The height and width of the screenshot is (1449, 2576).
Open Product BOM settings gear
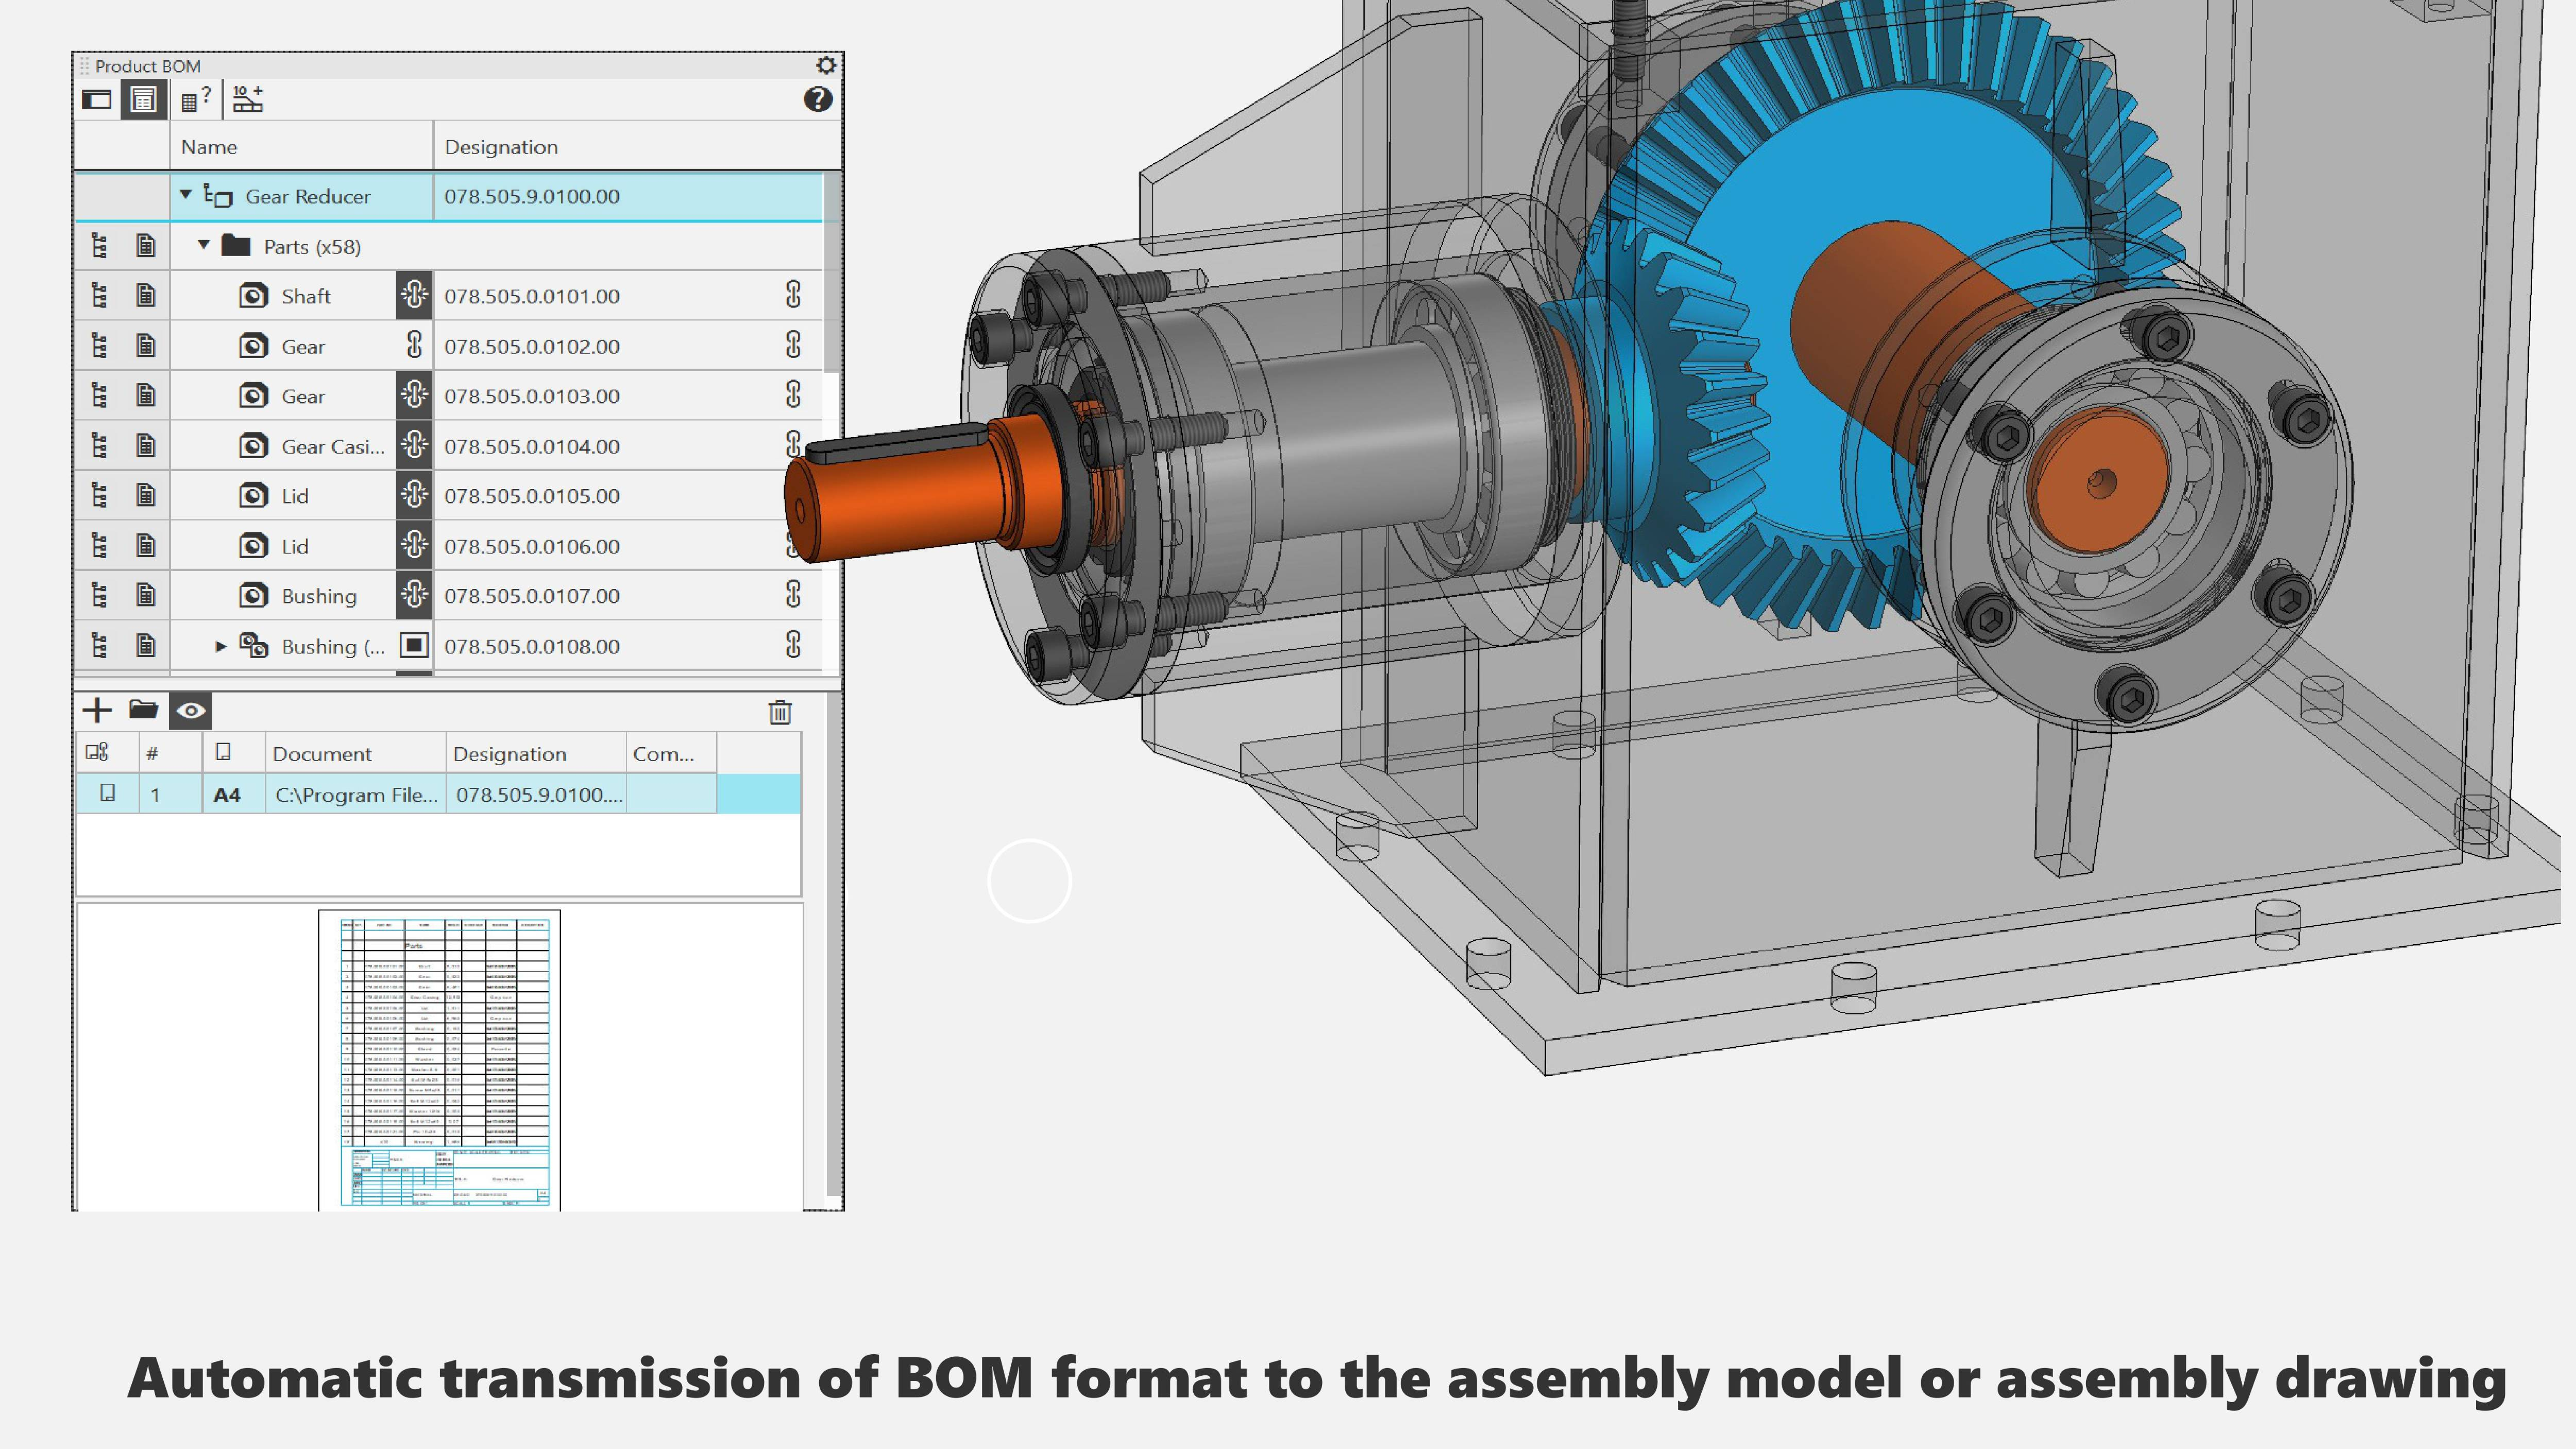tap(826, 65)
